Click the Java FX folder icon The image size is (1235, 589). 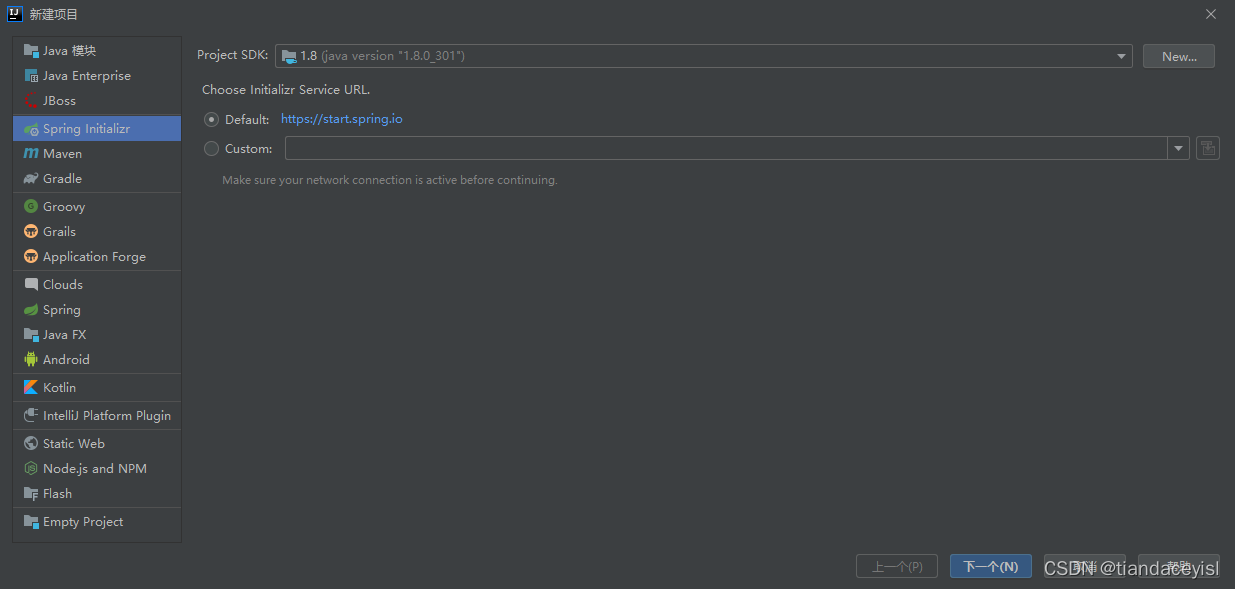(31, 335)
